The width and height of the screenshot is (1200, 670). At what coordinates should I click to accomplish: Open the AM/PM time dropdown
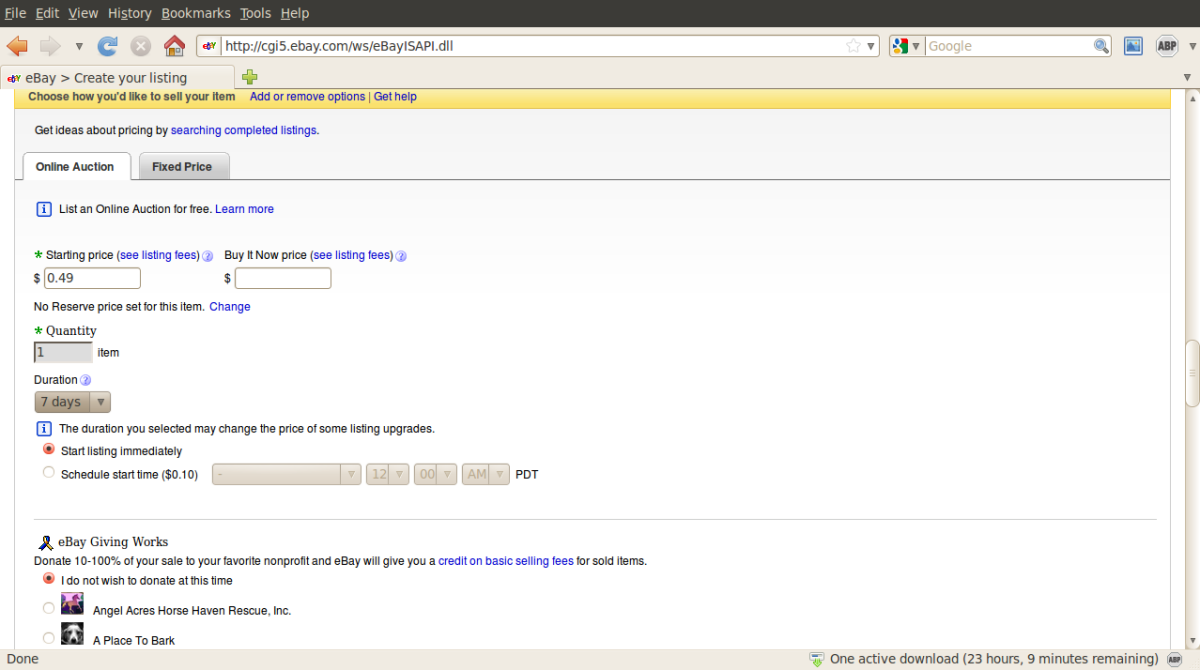pyautogui.click(x=485, y=473)
